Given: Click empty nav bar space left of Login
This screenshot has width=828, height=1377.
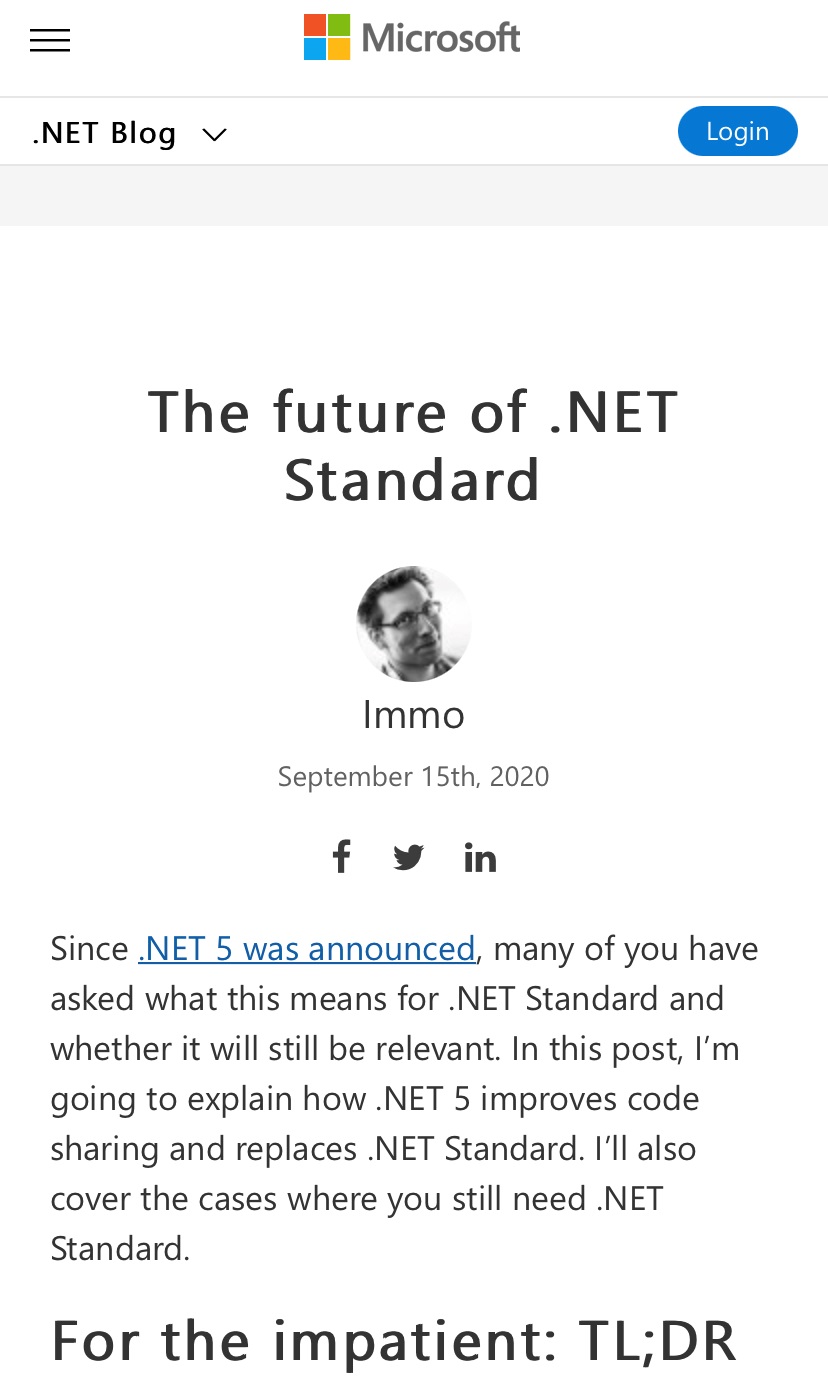Looking at the screenshot, I should tap(450, 132).
